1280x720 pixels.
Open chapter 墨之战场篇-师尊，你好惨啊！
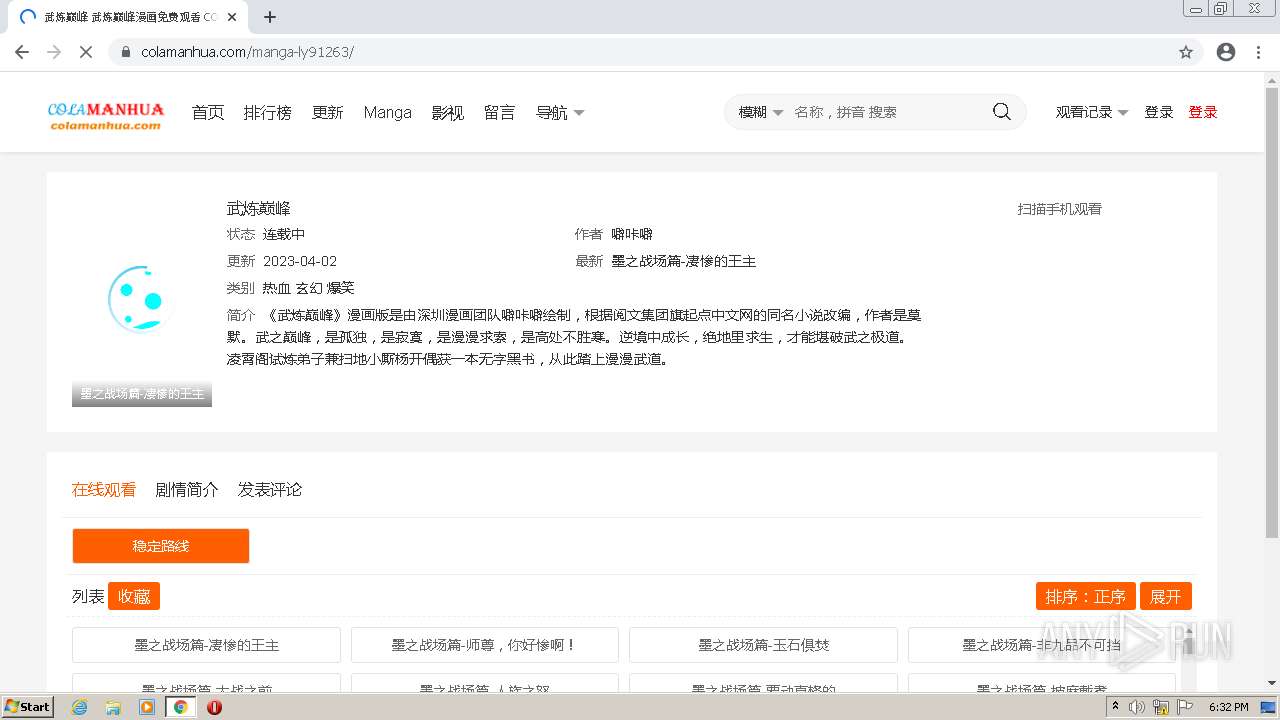pos(485,645)
